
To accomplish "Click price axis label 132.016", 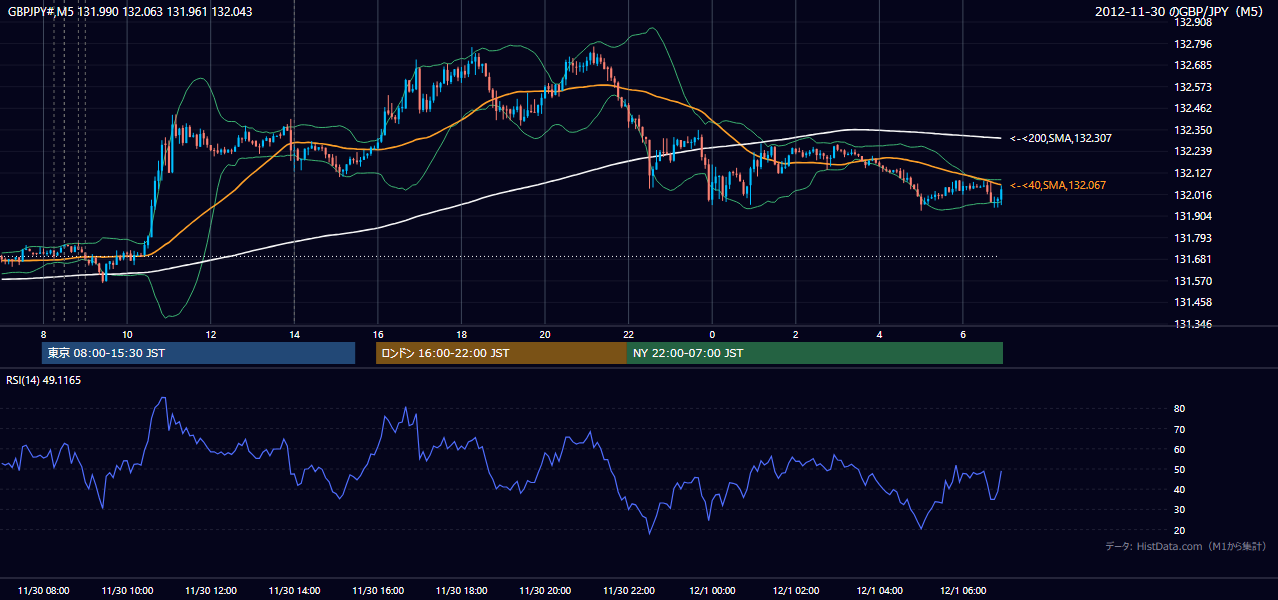I will coord(1192,195).
